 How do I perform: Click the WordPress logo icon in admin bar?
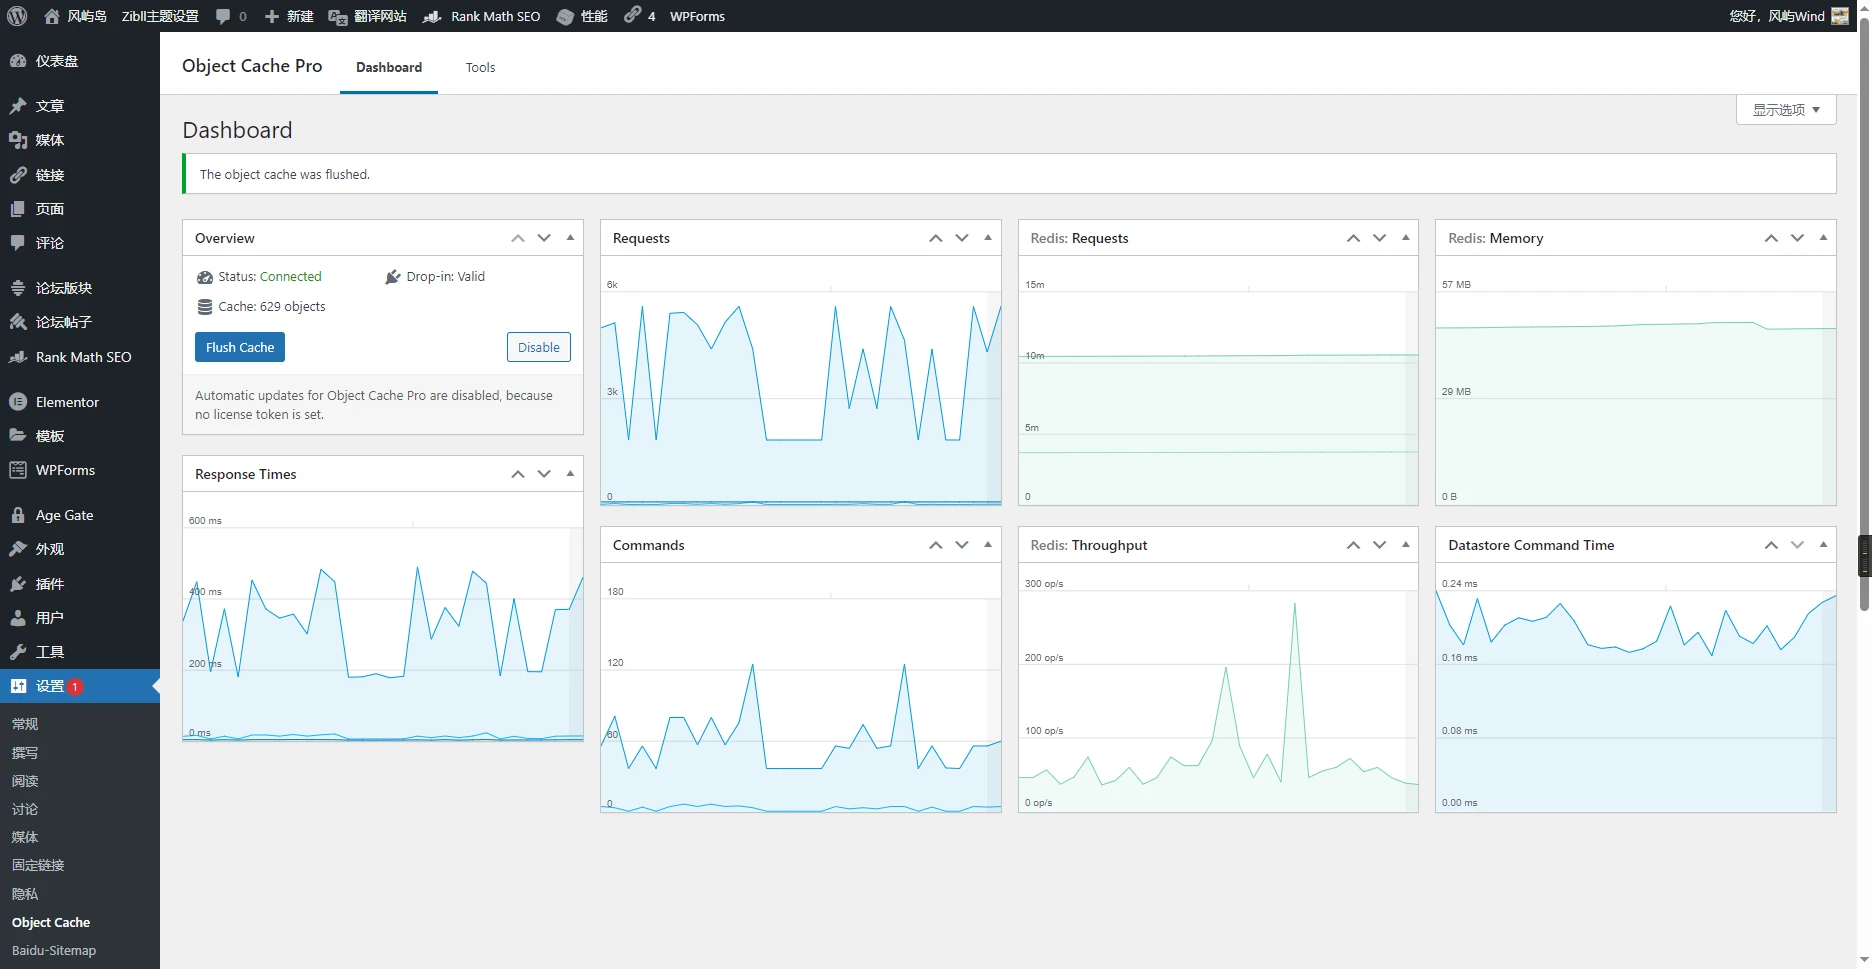pos(17,16)
